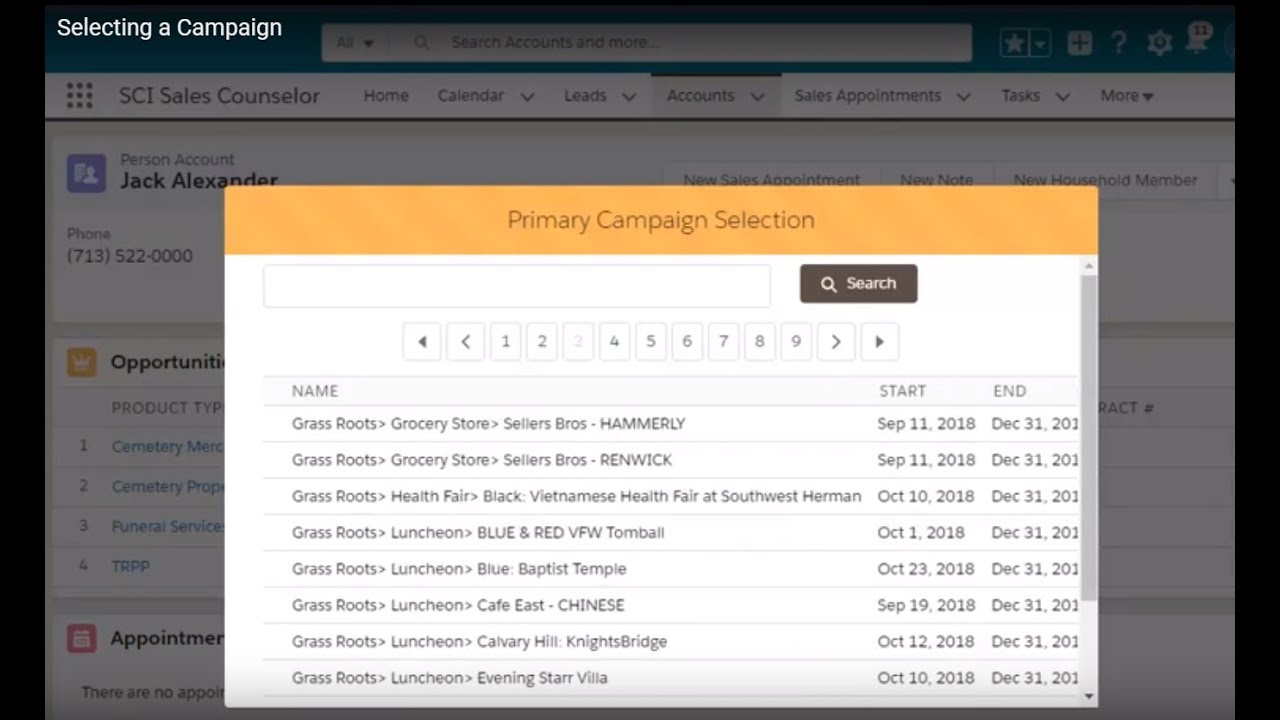This screenshot has height=720, width=1280.
Task: Click the campaign search text field
Action: pos(517,286)
